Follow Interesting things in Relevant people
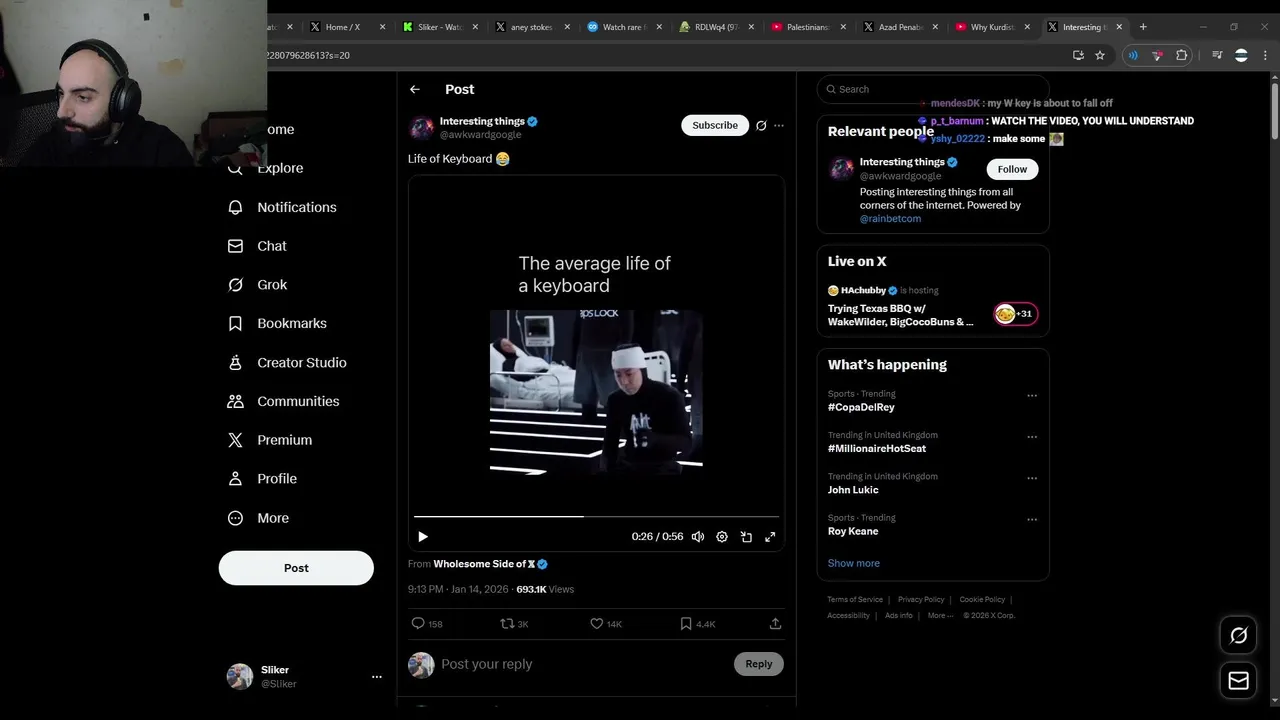1280x720 pixels. coord(1012,169)
